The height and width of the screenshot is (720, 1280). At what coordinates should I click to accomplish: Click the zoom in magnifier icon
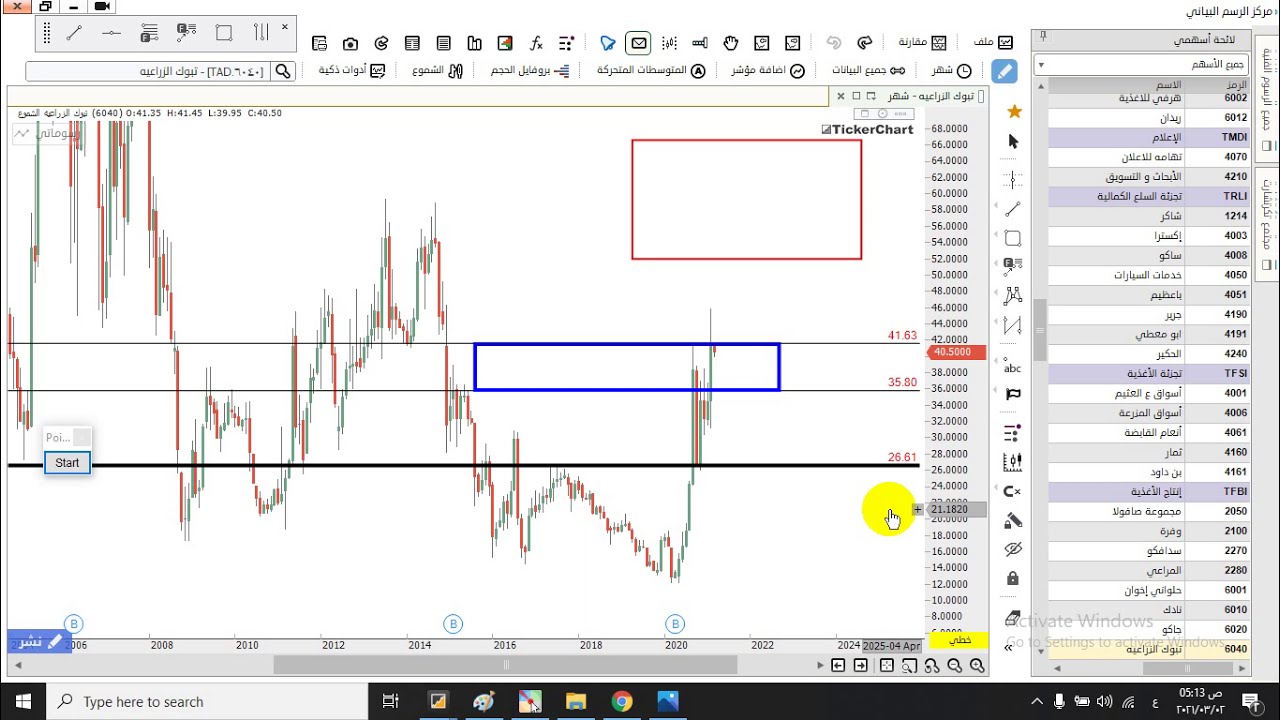(977, 666)
